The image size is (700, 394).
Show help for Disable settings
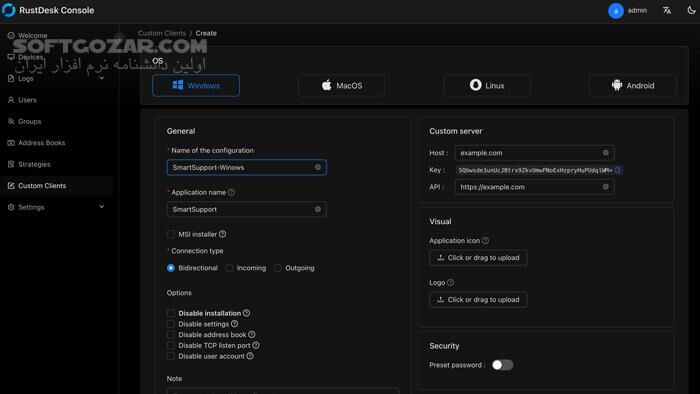point(234,324)
